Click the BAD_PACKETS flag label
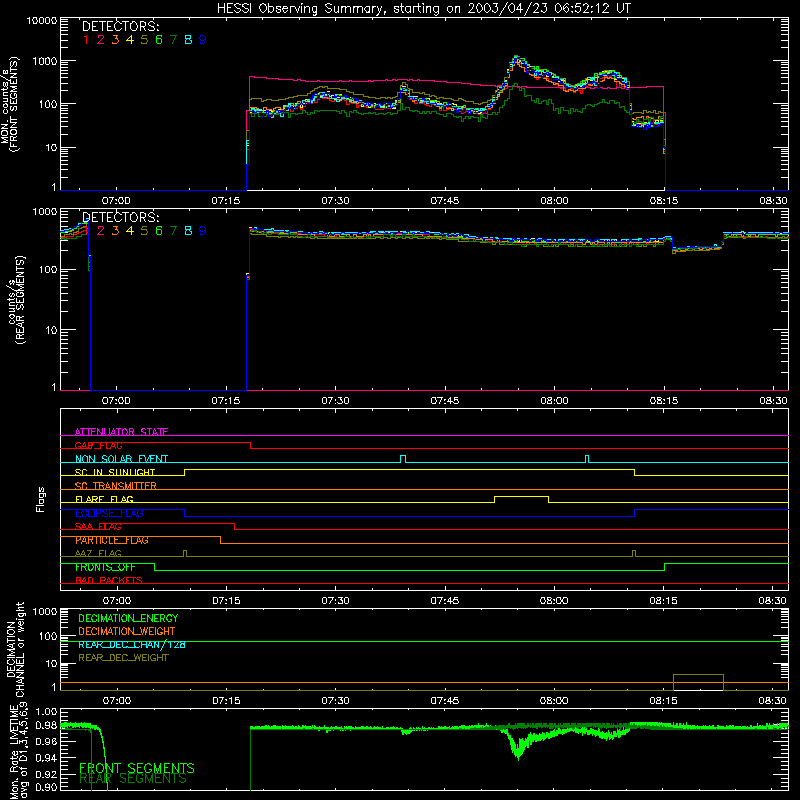 coord(109,581)
